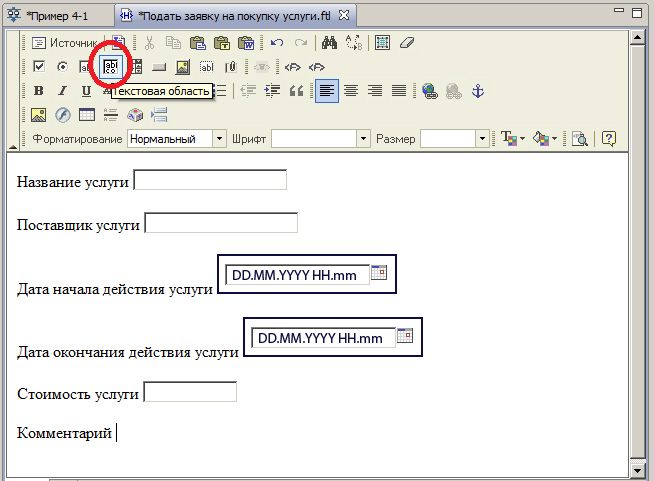Insert a table with the table icon
Image resolution: width=654 pixels, height=481 pixels.
click(87, 115)
